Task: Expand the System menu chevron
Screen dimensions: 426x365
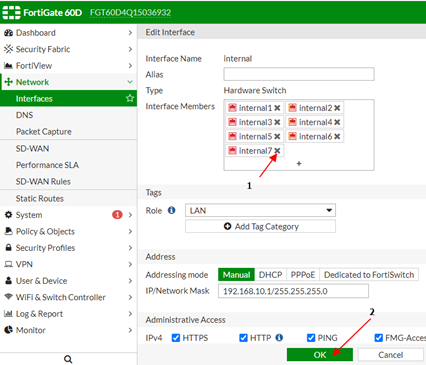Action: [x=130, y=215]
